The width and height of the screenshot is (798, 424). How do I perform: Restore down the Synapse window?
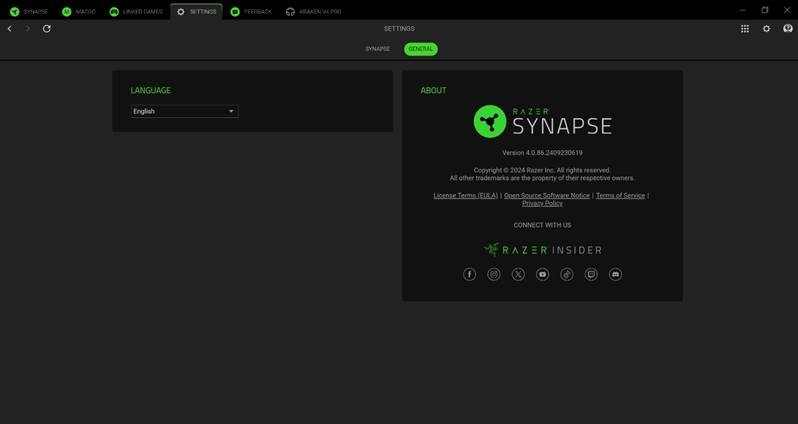765,10
